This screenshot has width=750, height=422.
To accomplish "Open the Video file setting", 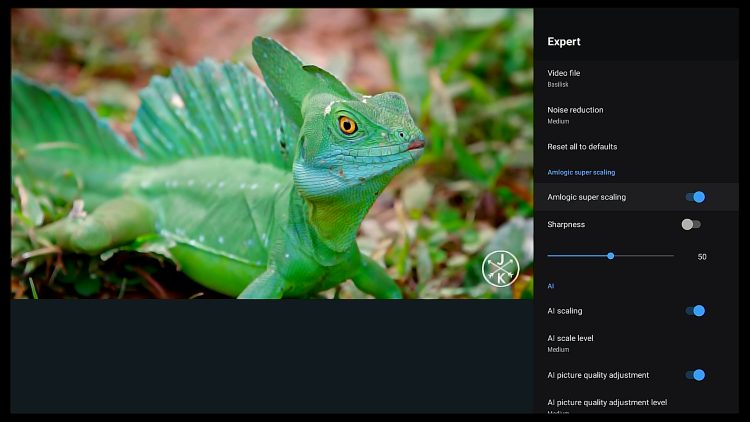I will 636,78.
